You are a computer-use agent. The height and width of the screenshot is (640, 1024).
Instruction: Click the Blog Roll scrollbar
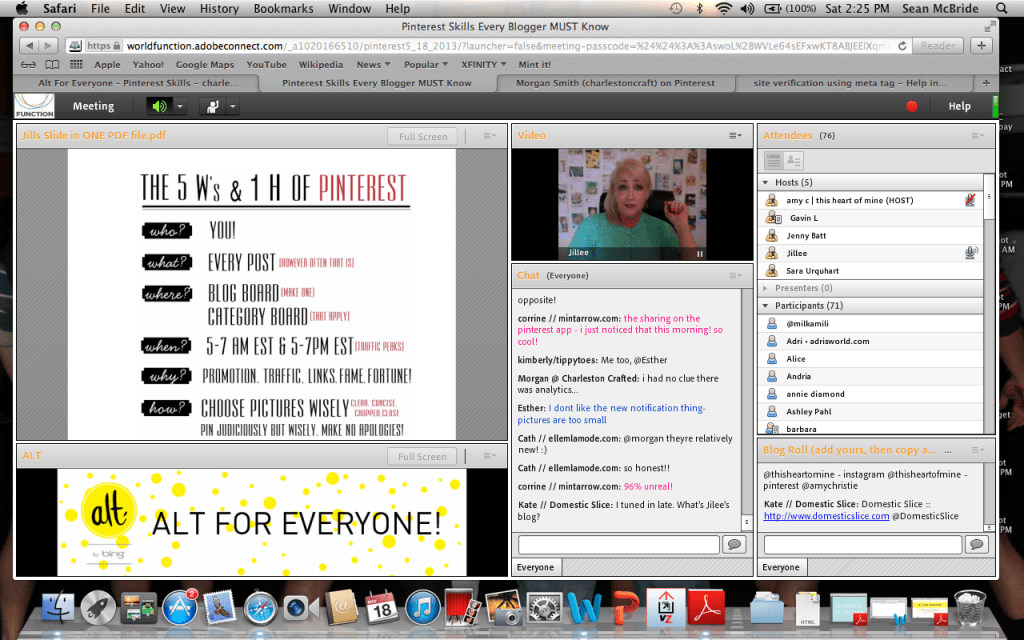coord(989,497)
